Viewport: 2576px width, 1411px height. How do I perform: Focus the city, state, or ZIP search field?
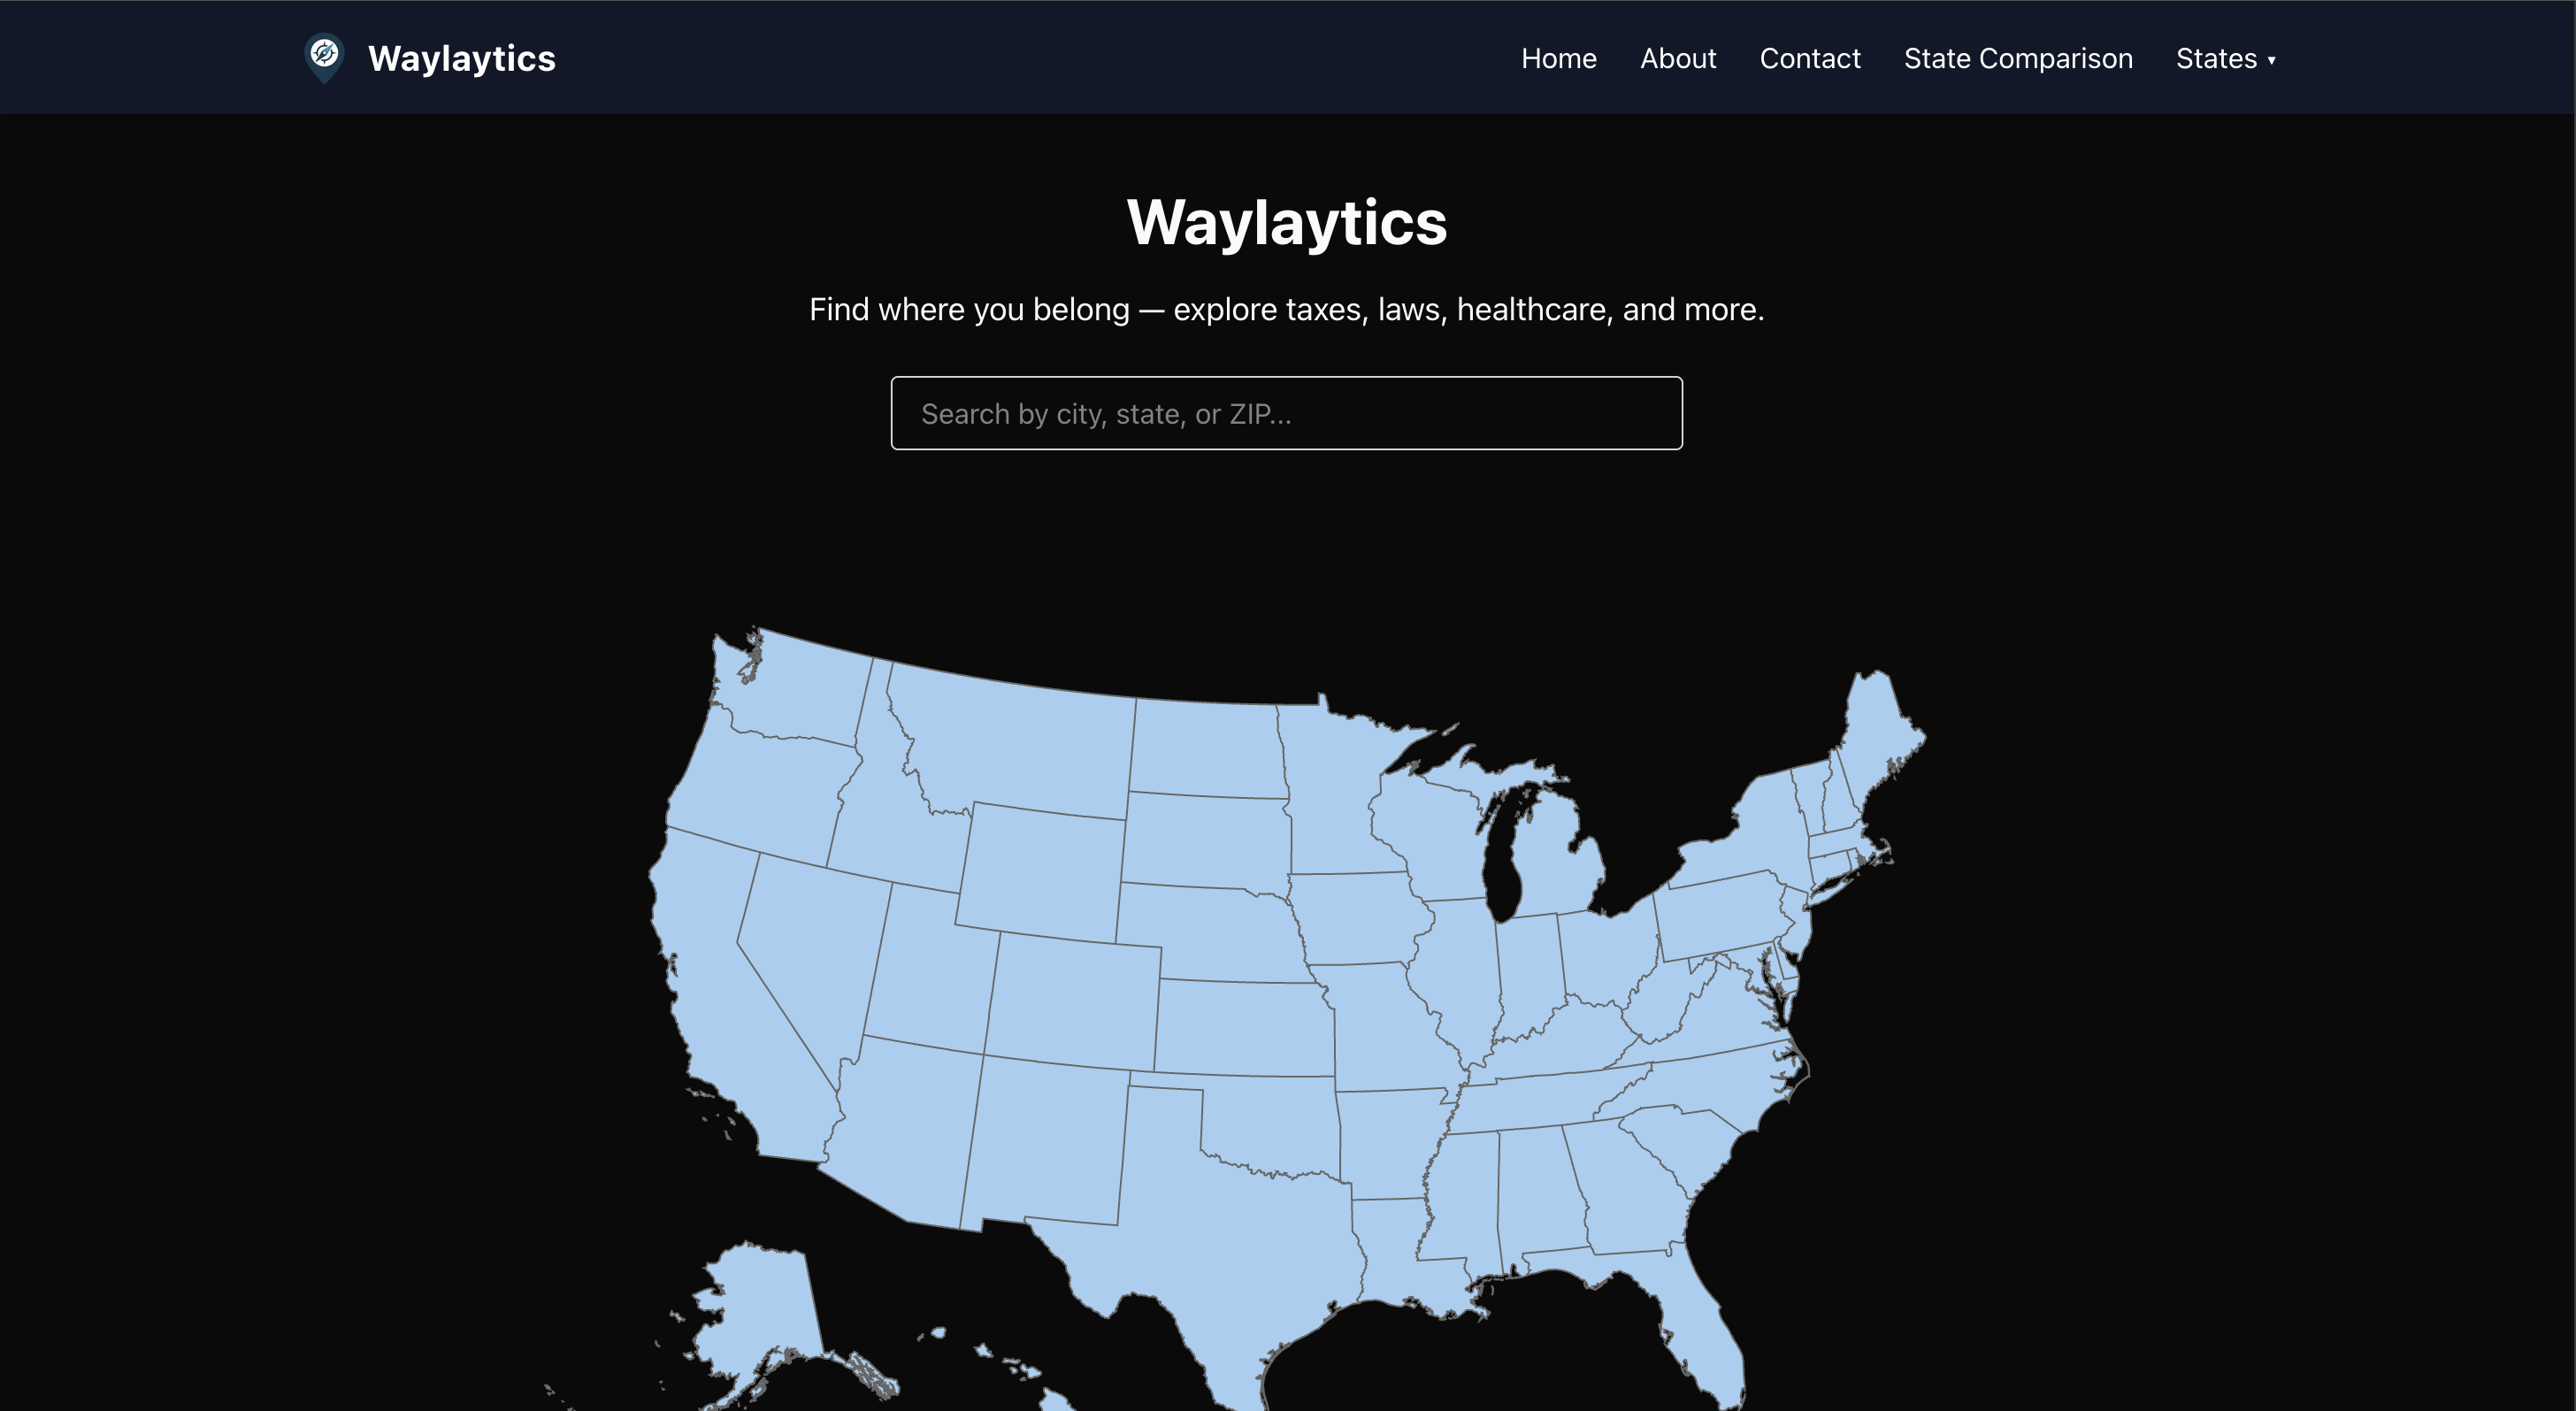(x=1287, y=413)
